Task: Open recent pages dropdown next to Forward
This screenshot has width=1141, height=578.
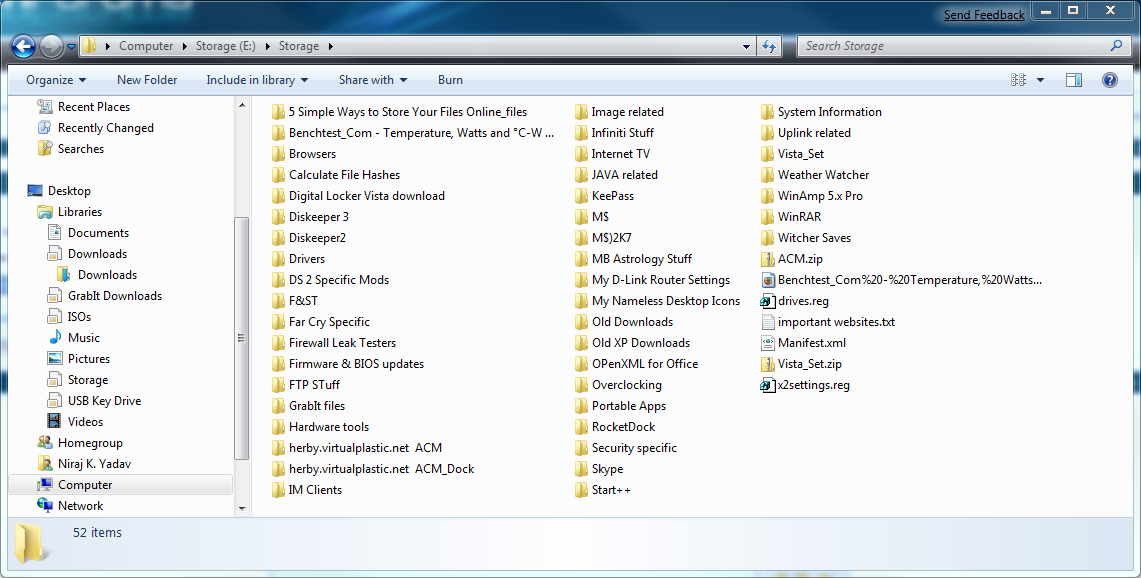Action: click(x=71, y=47)
